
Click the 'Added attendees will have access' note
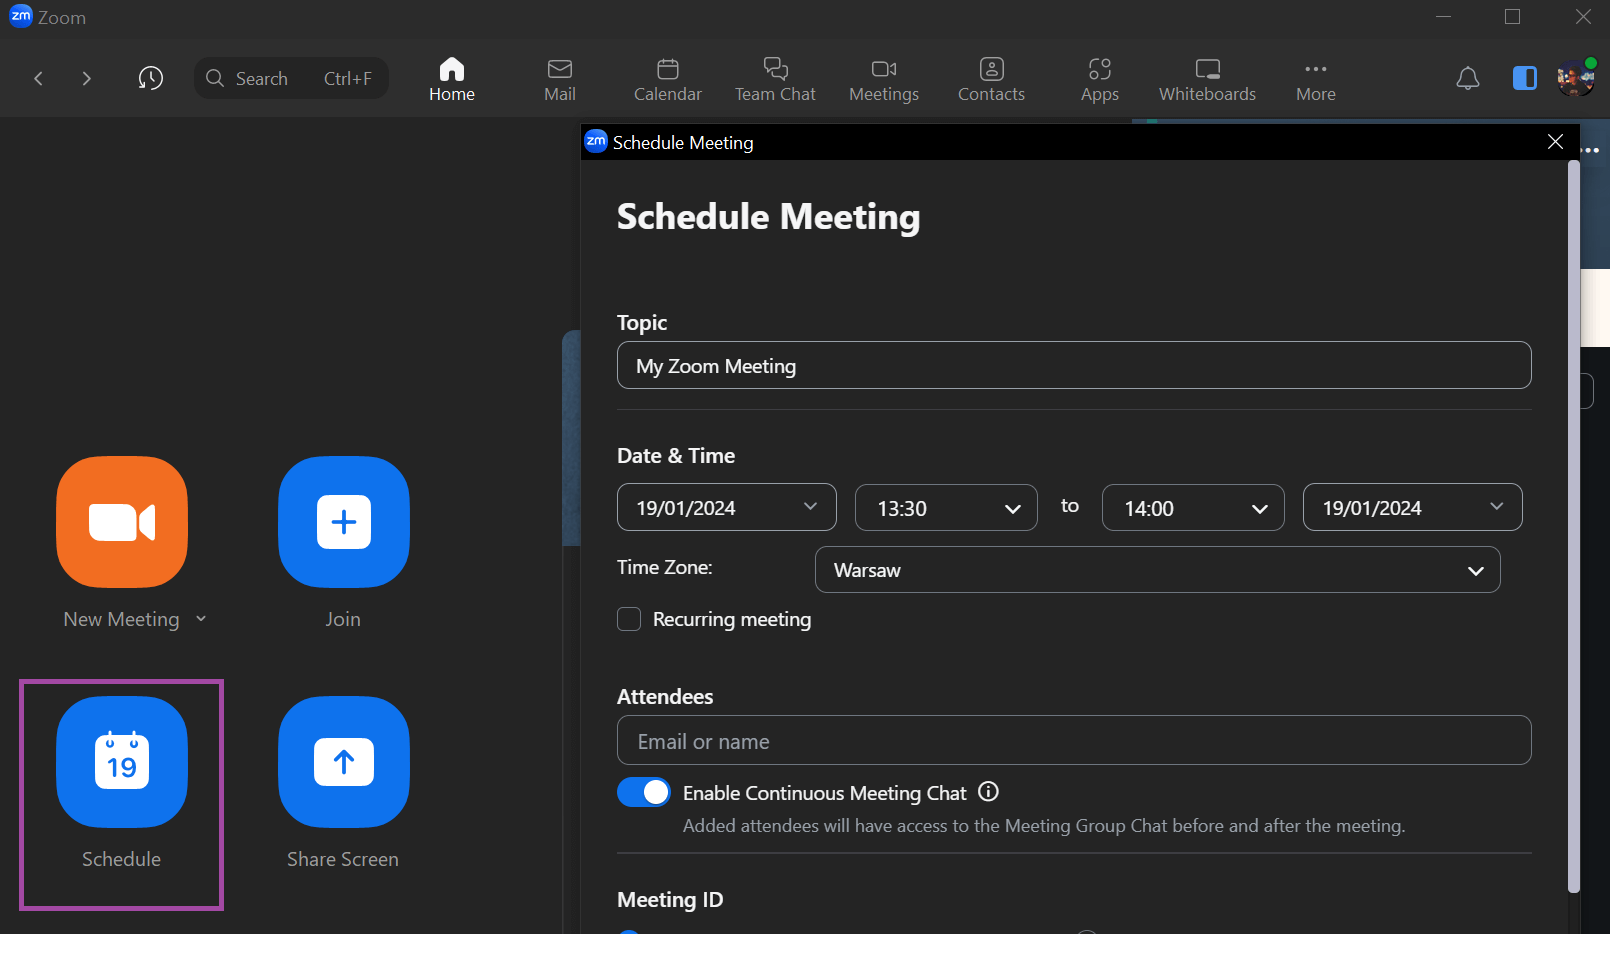point(1044,825)
